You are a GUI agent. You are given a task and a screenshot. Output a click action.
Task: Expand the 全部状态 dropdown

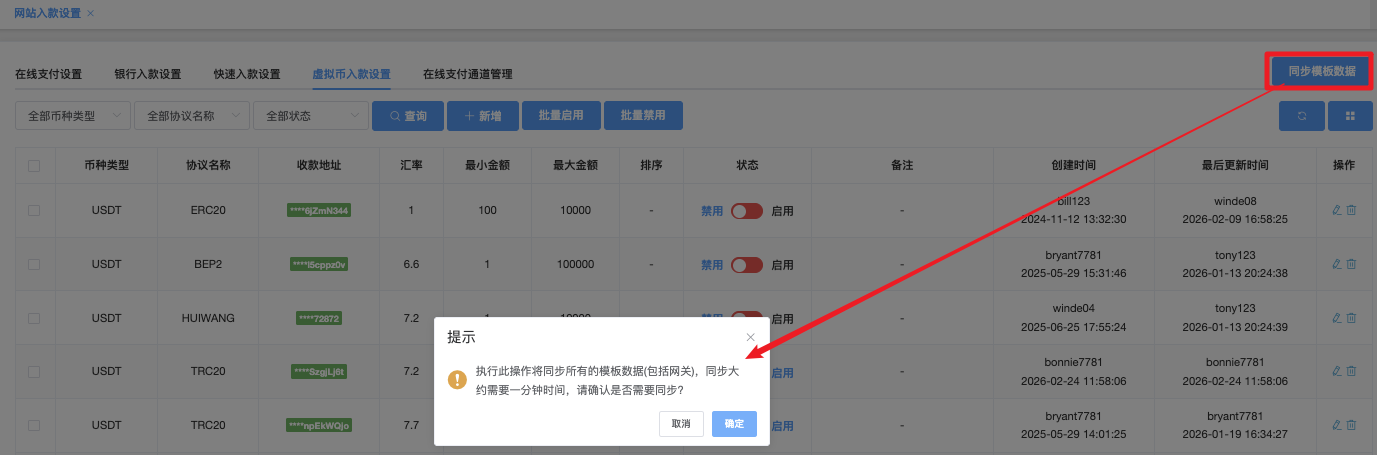310,116
